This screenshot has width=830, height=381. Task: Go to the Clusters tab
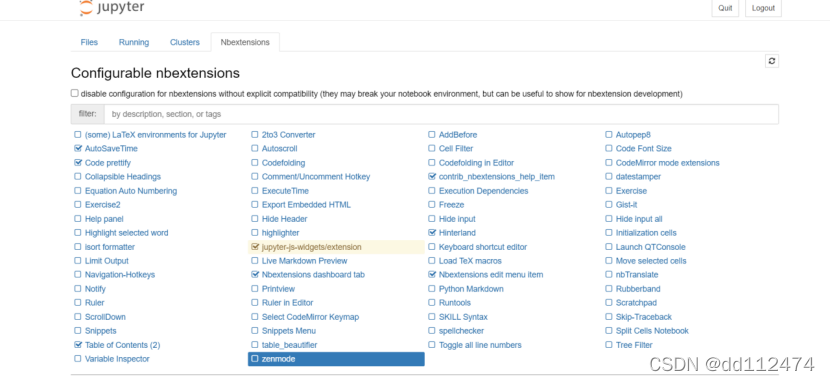[x=185, y=42]
